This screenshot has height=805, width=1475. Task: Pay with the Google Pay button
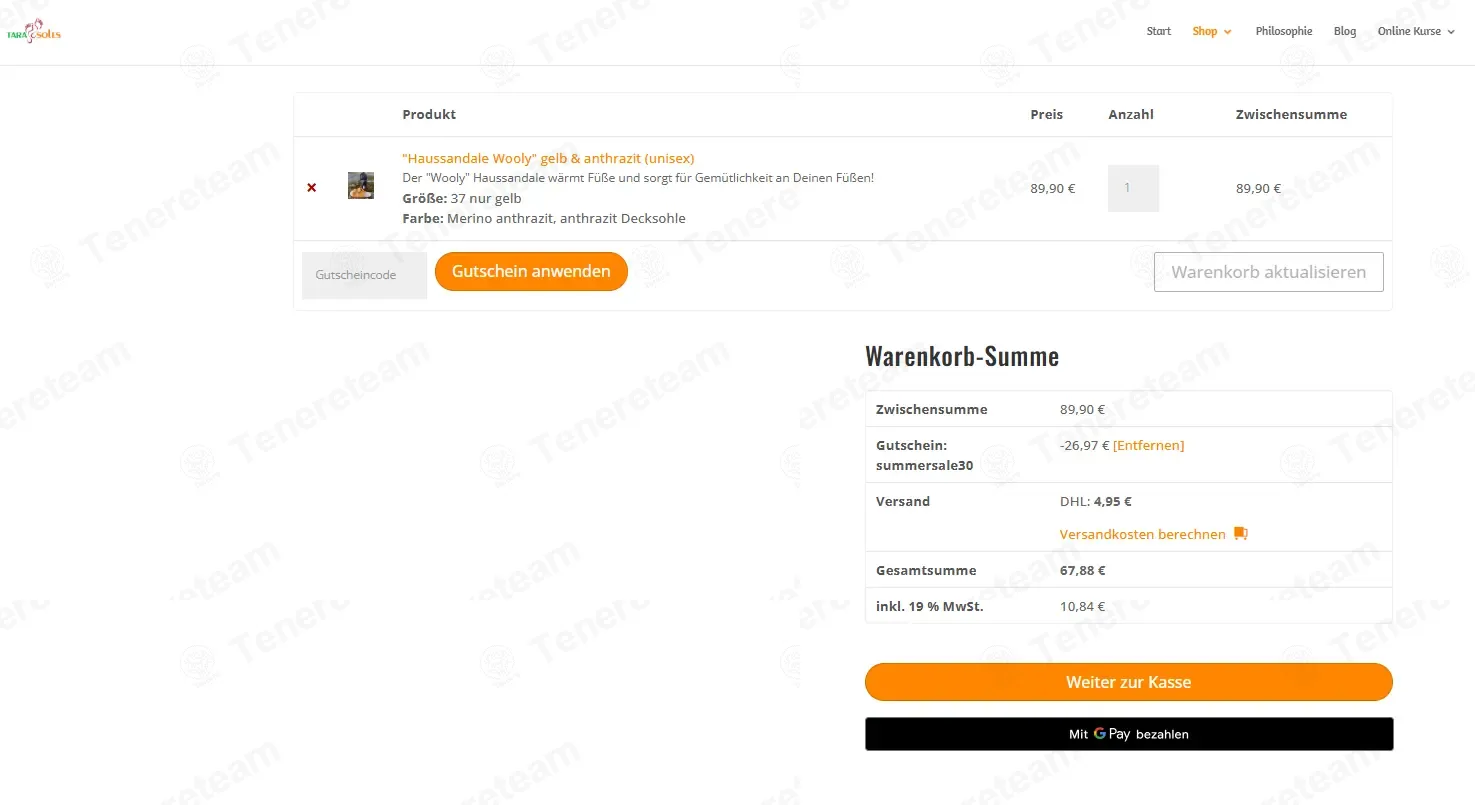click(x=1128, y=734)
